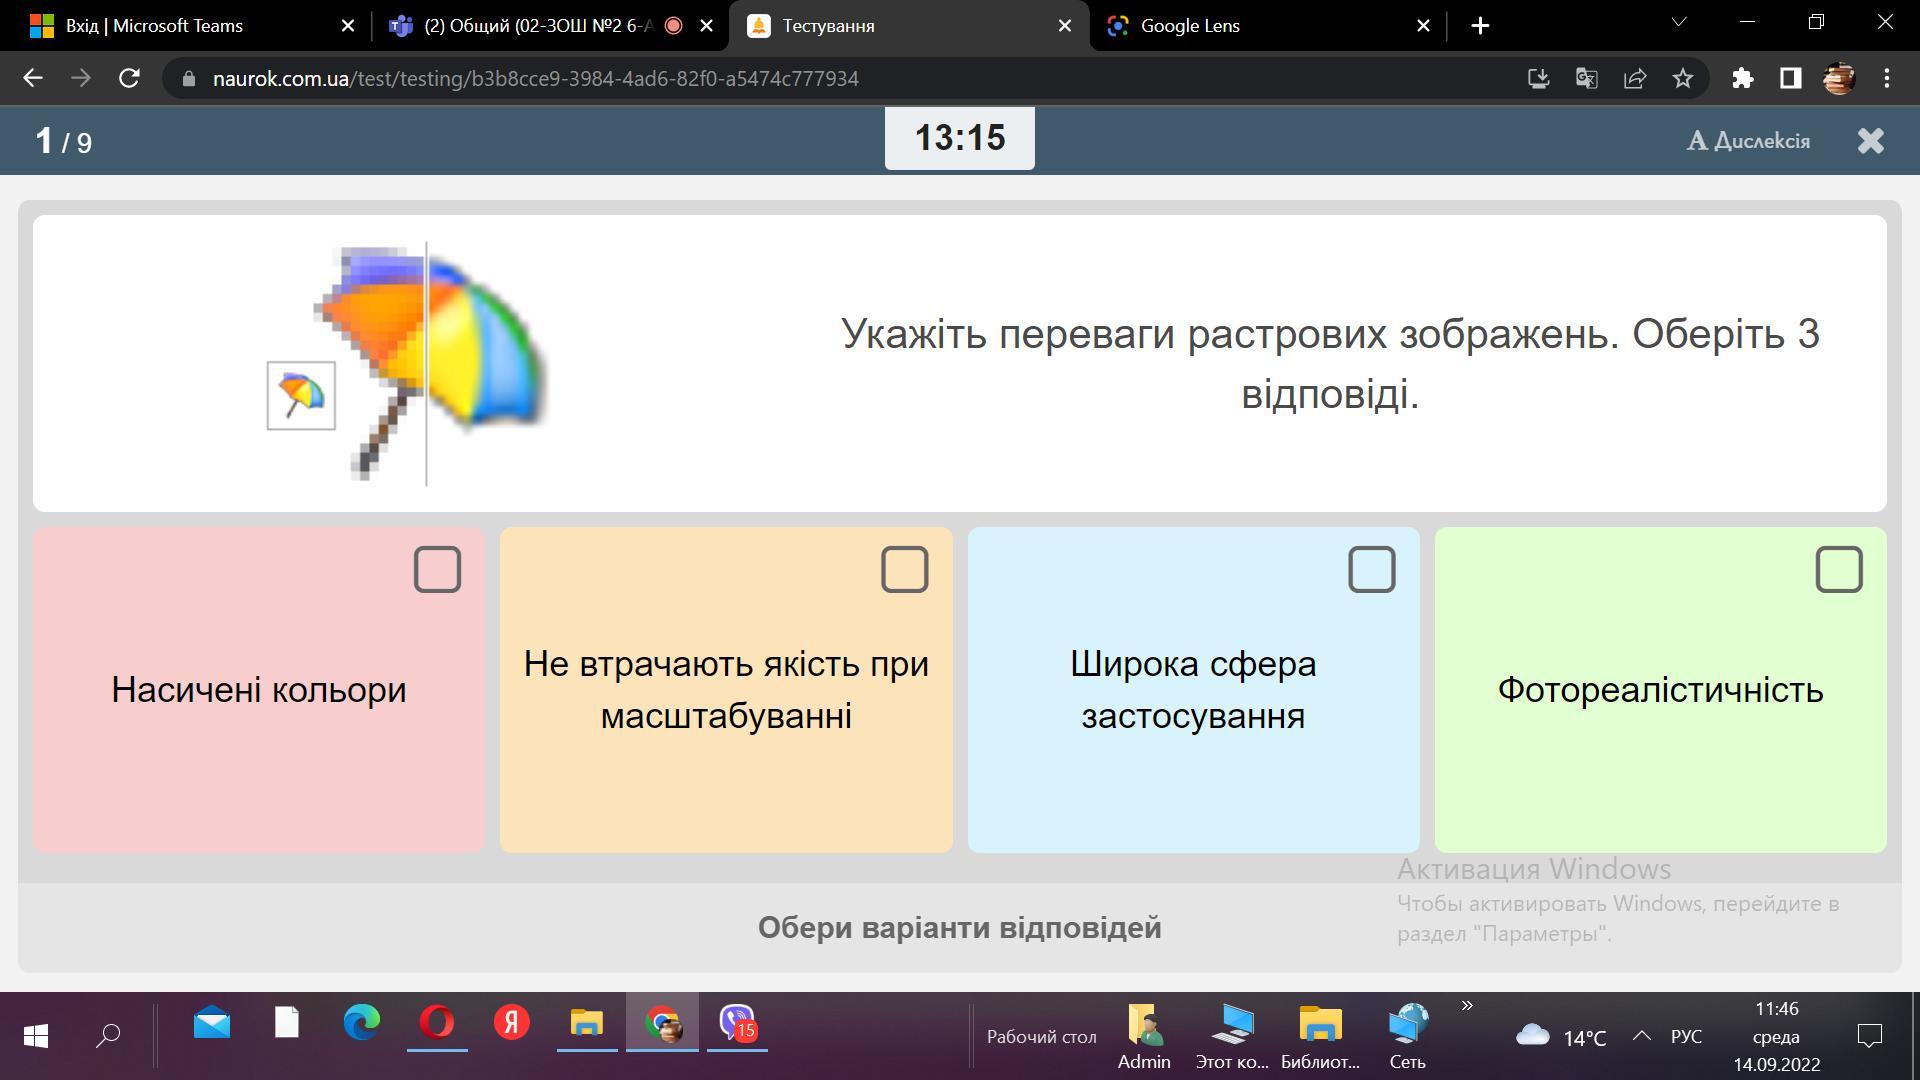Viewport: 1920px width, 1080px height.
Task: Expand the 'Рабочий стол' toolbar chevron
Action: 1467,1006
